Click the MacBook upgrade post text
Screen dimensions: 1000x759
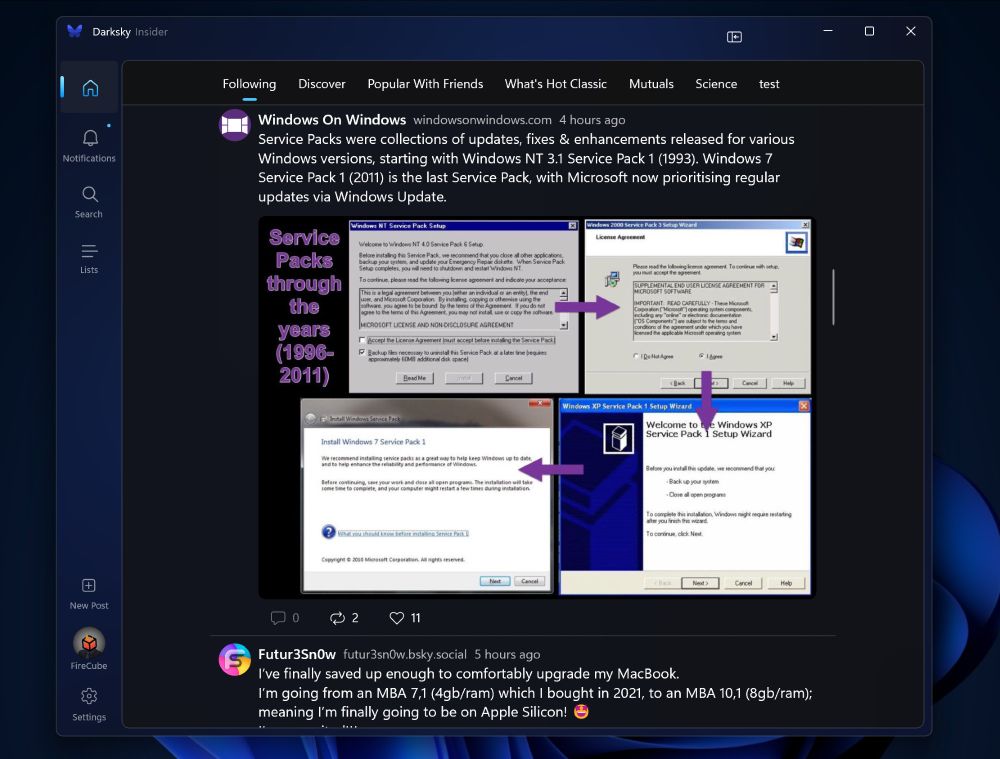535,693
